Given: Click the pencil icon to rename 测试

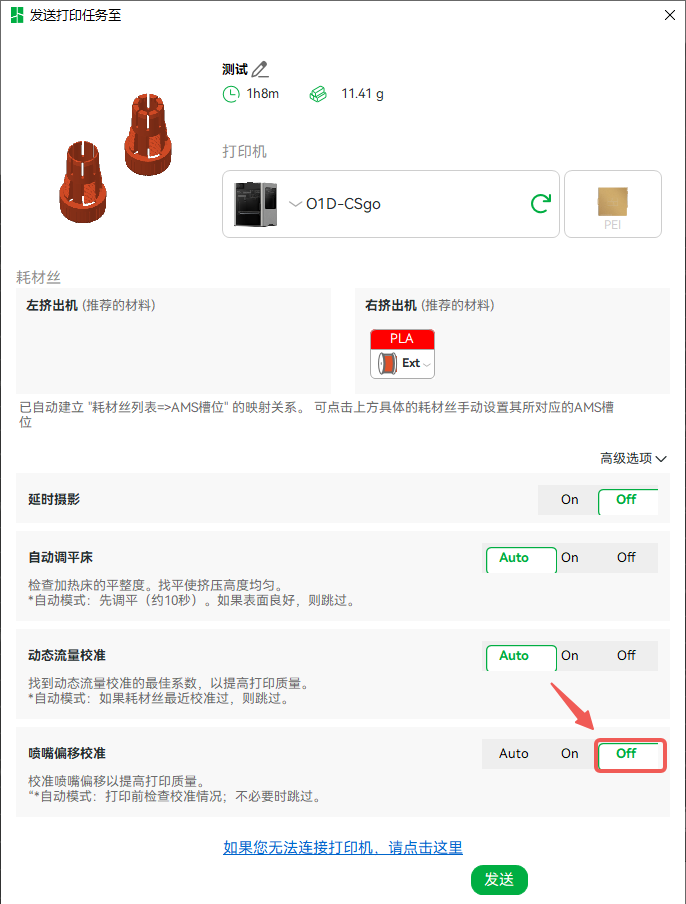Looking at the screenshot, I should 261,69.
